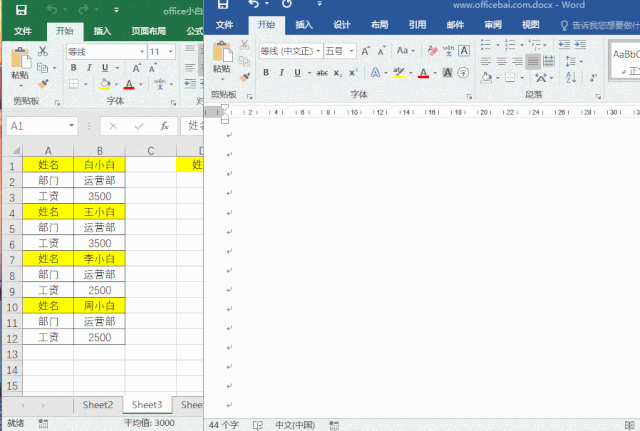640x431 pixels.
Task: Click Word's distributed alignment icon
Action: coord(549,62)
